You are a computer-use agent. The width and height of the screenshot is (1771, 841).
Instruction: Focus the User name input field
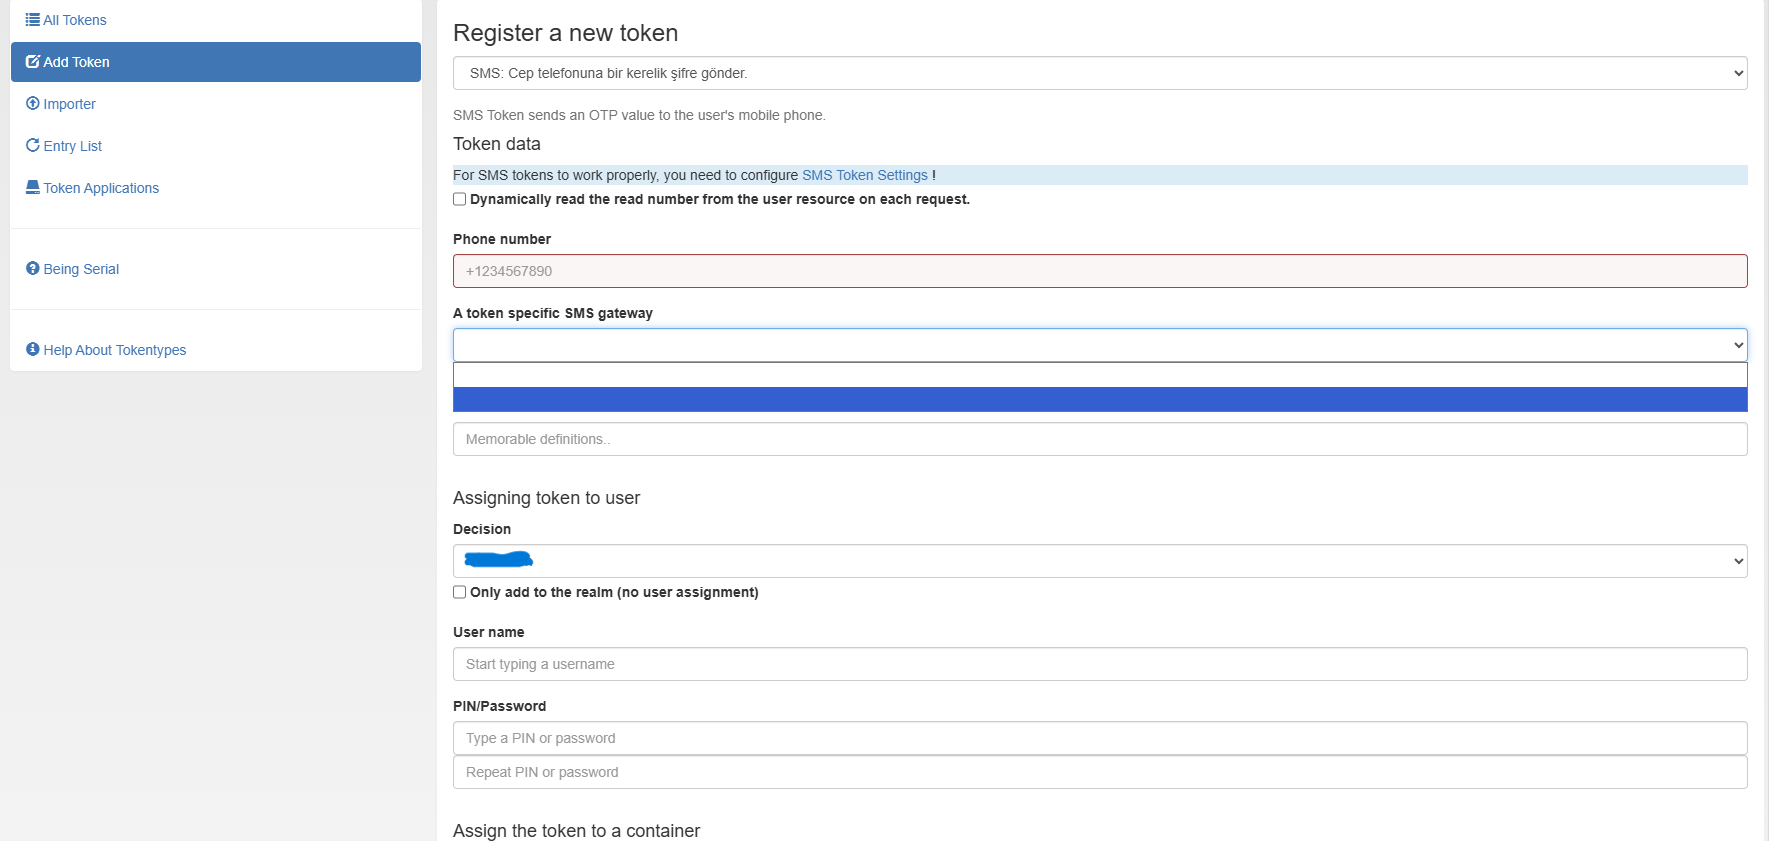[x=1100, y=664]
